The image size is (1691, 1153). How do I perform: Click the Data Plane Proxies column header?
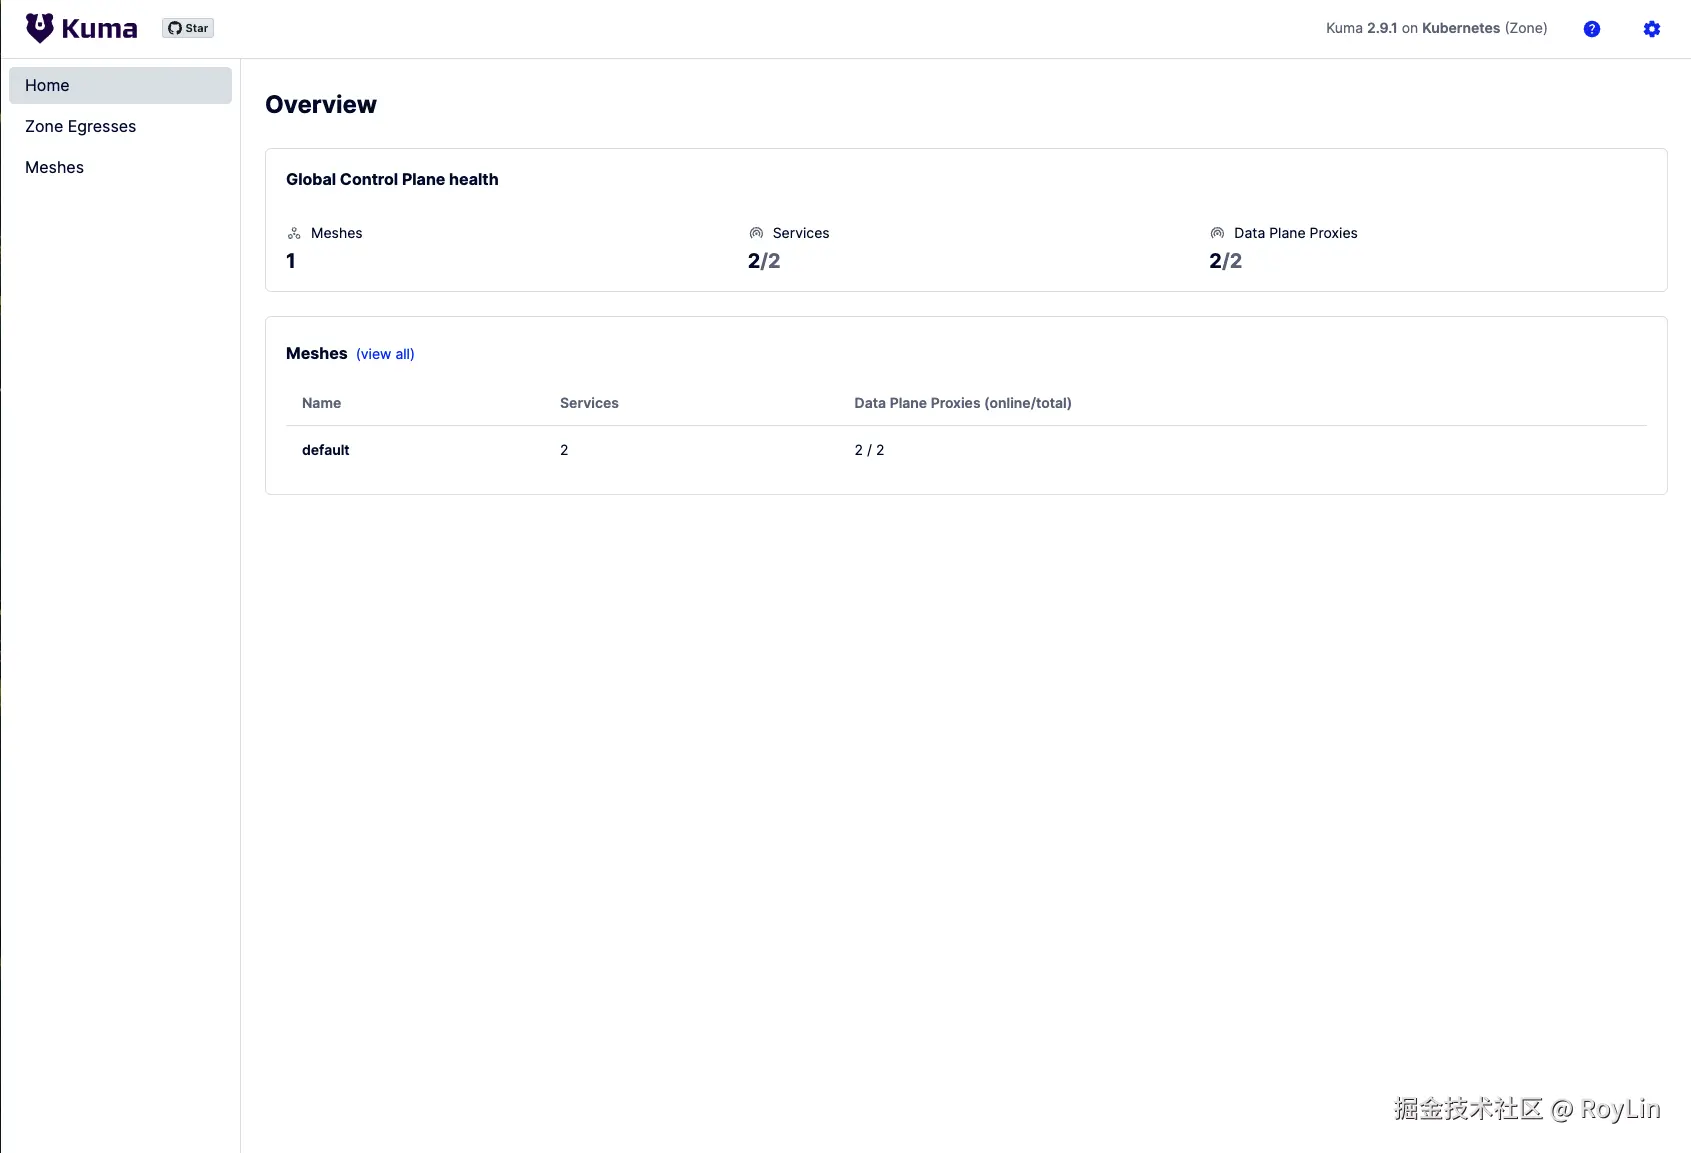pos(962,403)
